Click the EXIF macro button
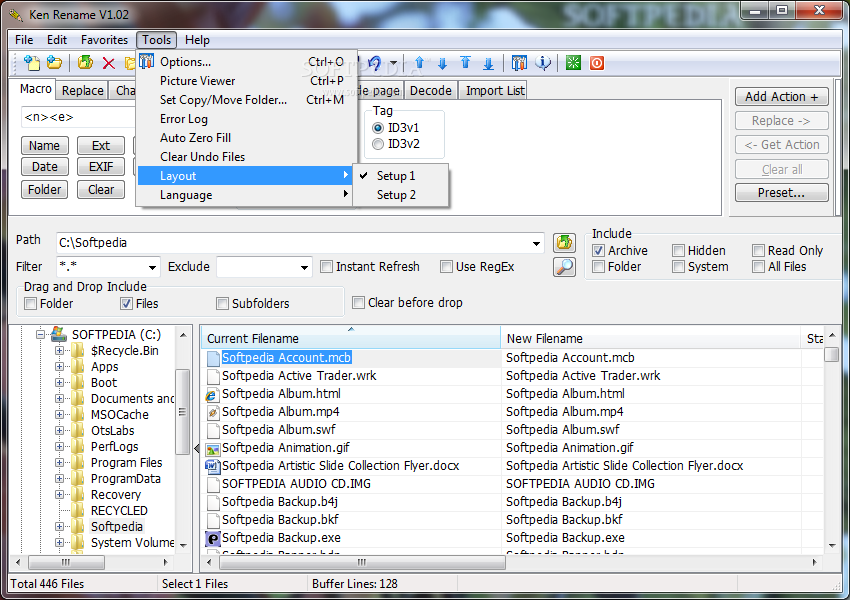The image size is (850, 600). [101, 167]
